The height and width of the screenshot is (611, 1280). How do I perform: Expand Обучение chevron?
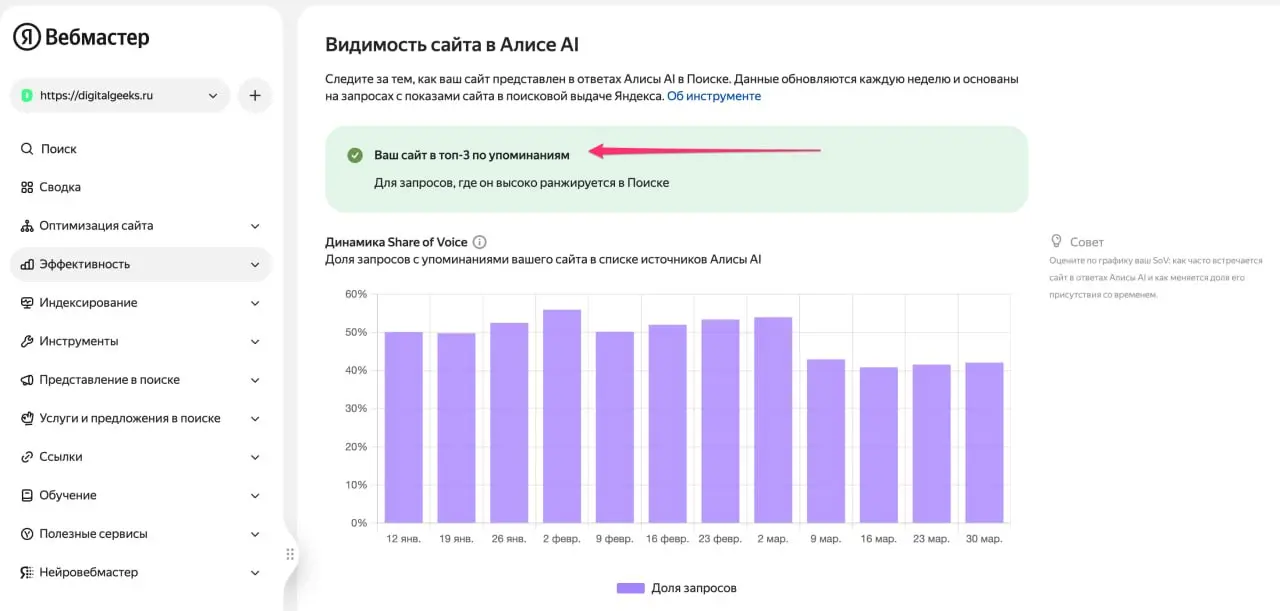point(255,496)
